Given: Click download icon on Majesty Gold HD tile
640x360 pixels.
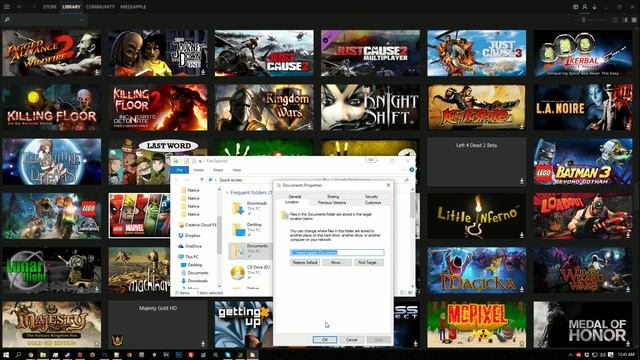Looking at the screenshot, I should point(203,343).
